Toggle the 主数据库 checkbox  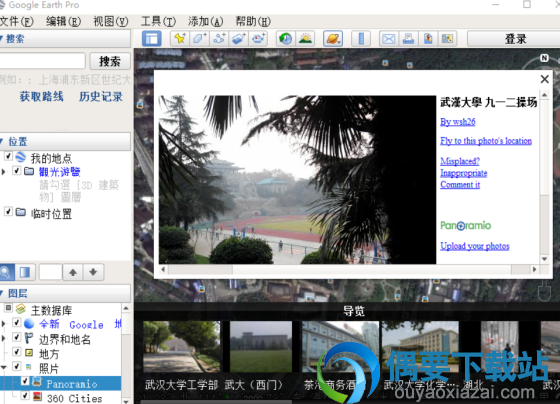9,308
